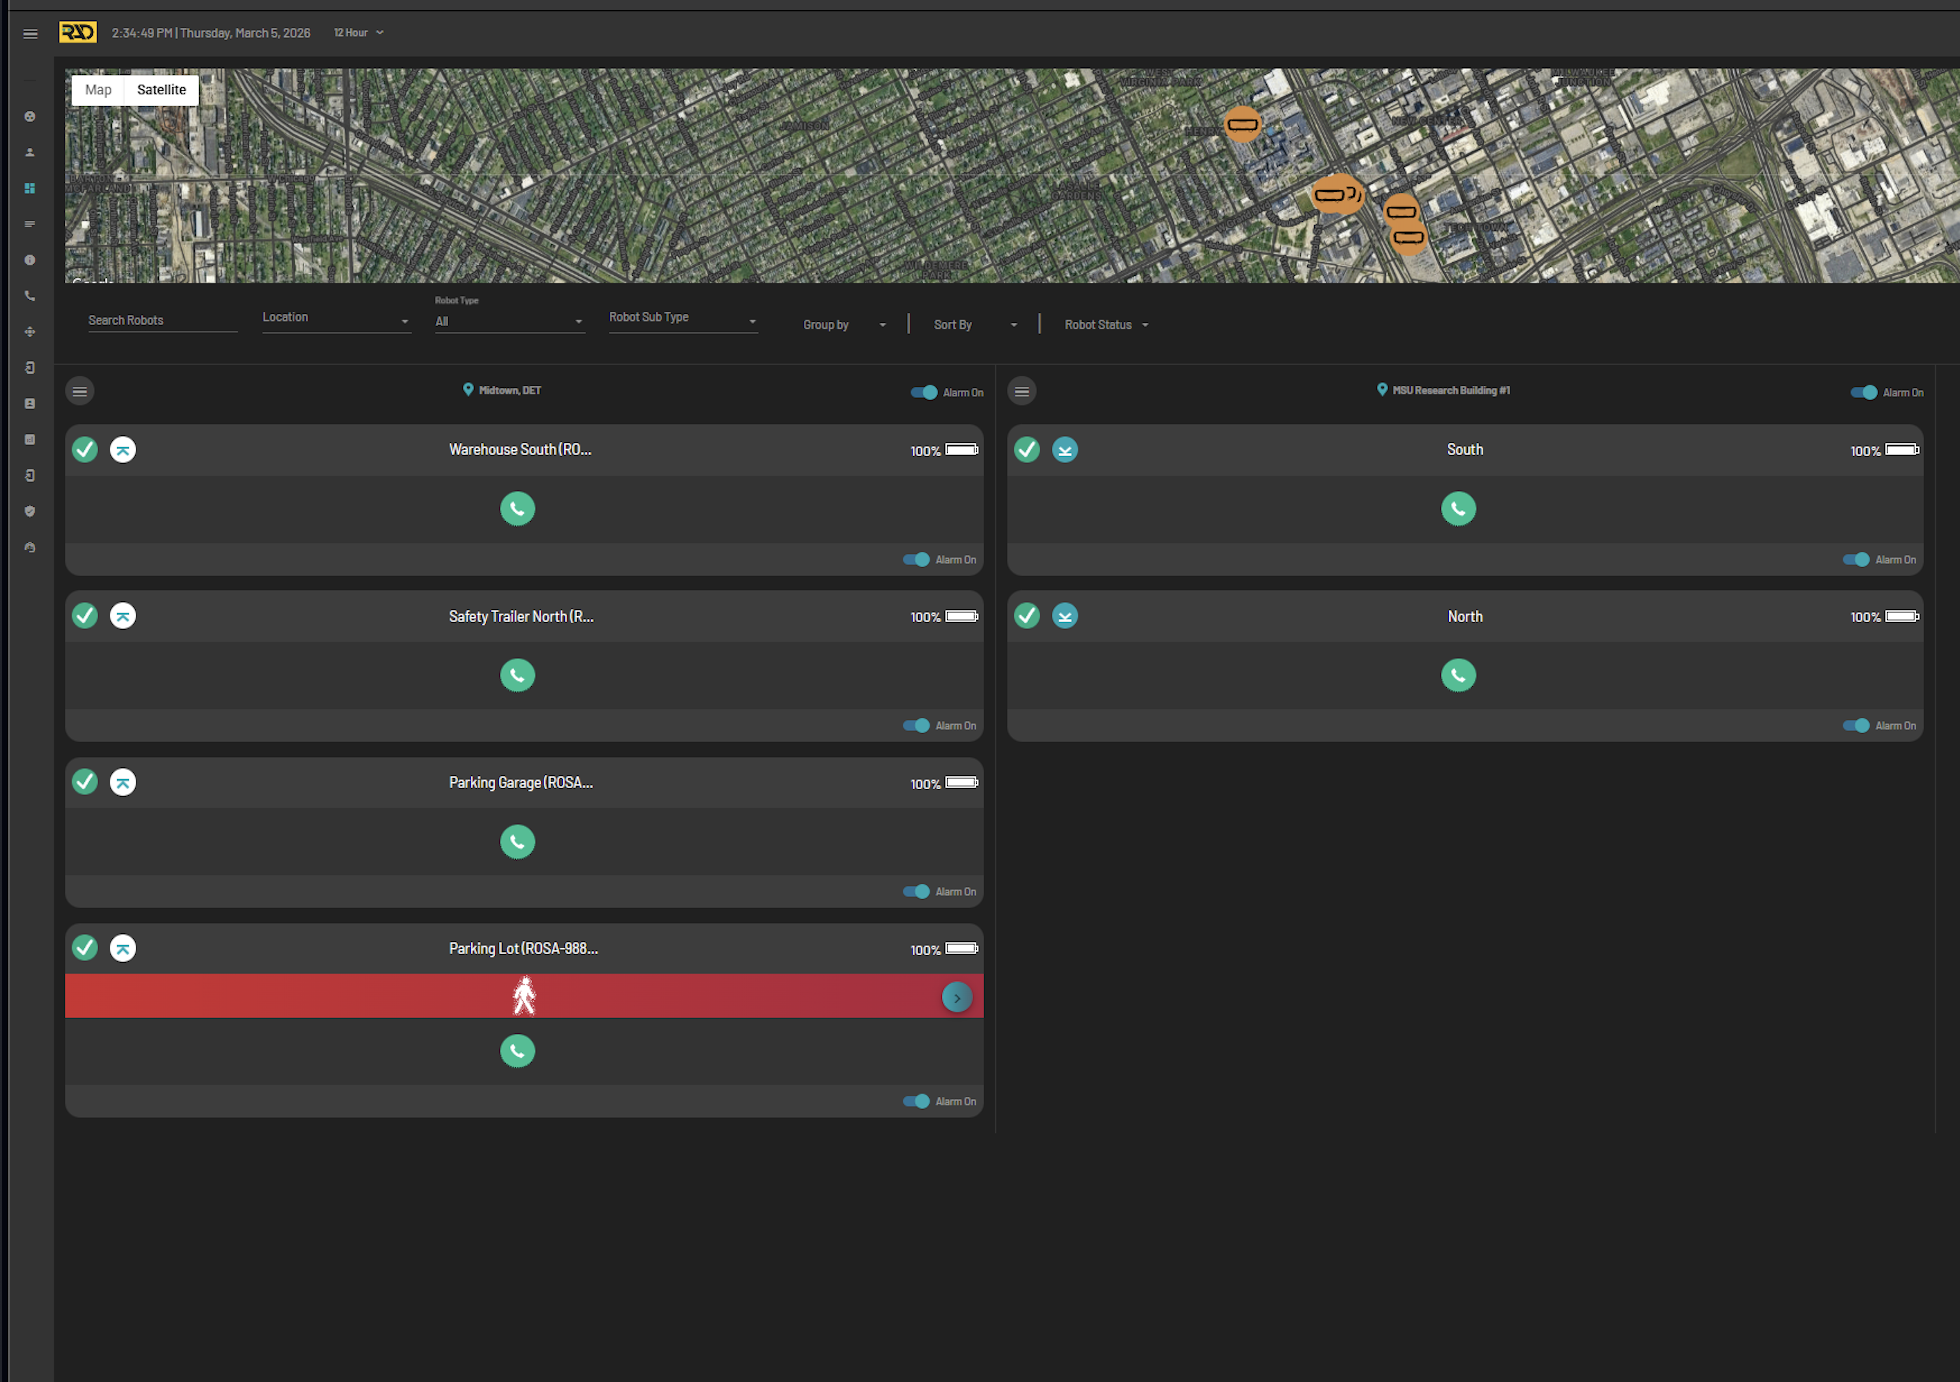Open the Location filter dropdown

(336, 318)
